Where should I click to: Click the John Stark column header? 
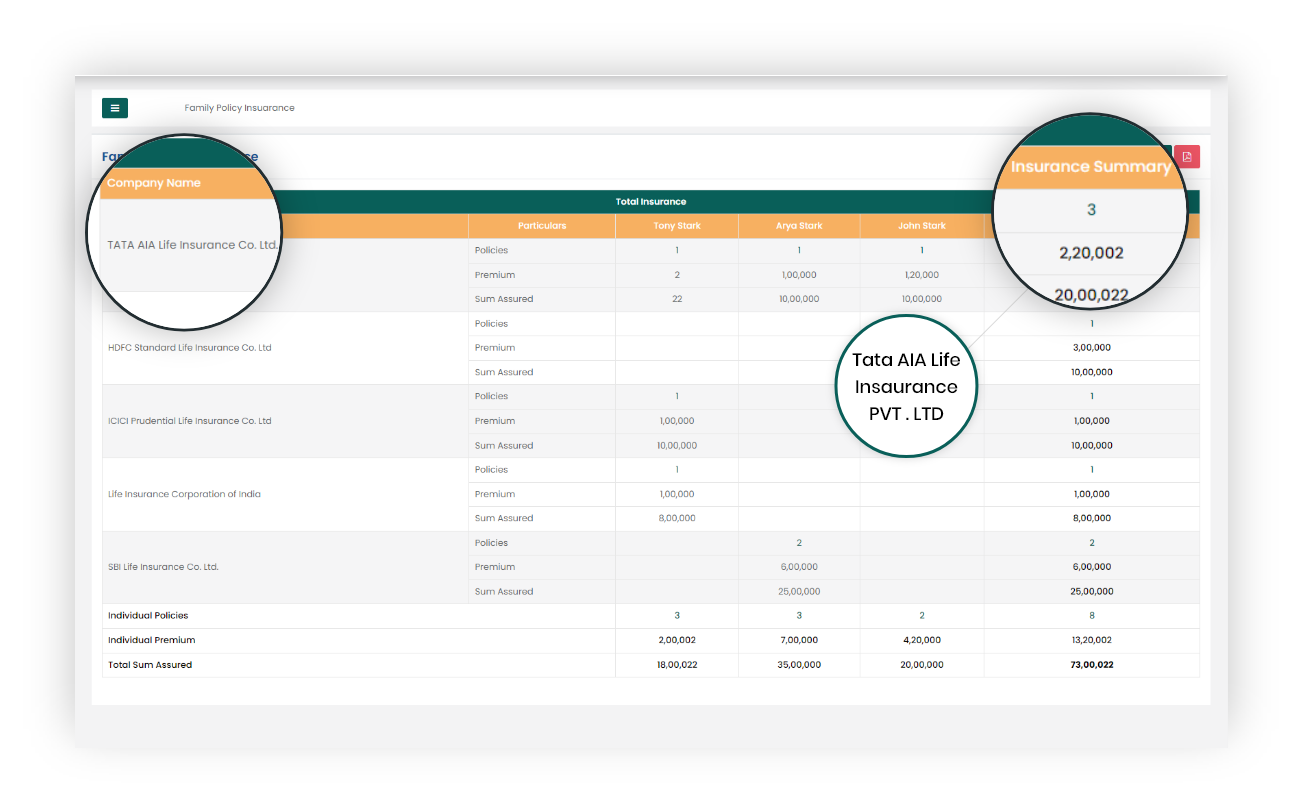click(x=921, y=226)
